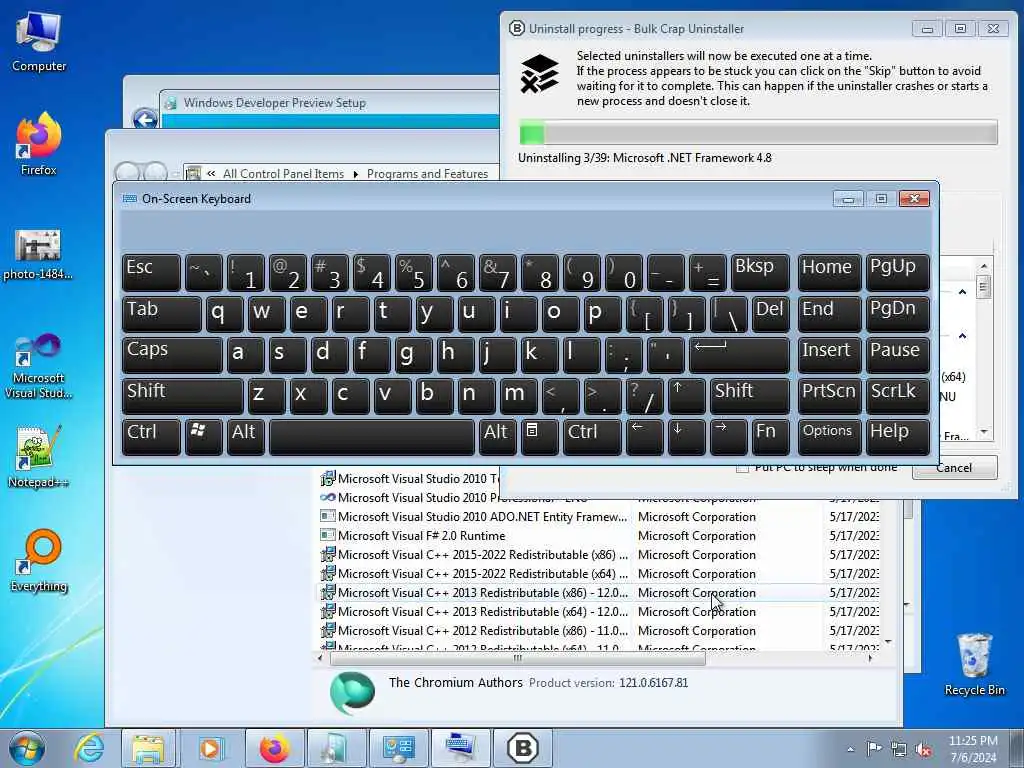Select Visual C++ 2013 Redistributable (x86) row
This screenshot has height=768, width=1024.
pos(598,592)
